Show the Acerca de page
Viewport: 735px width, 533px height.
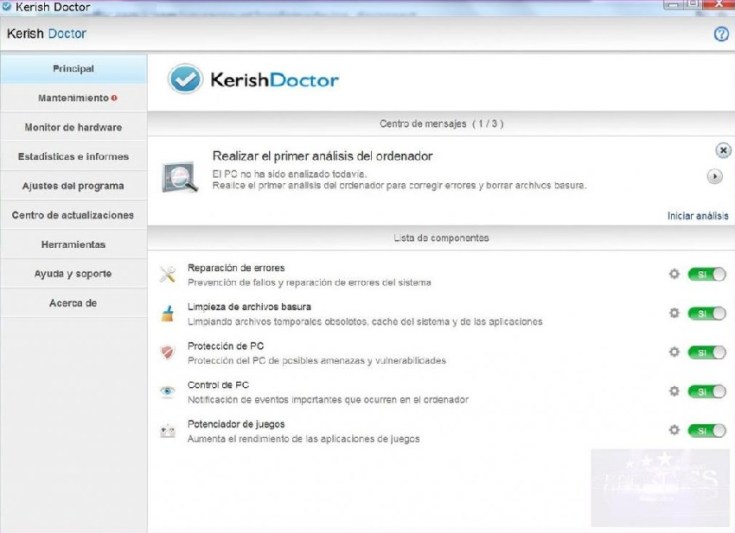tap(74, 303)
